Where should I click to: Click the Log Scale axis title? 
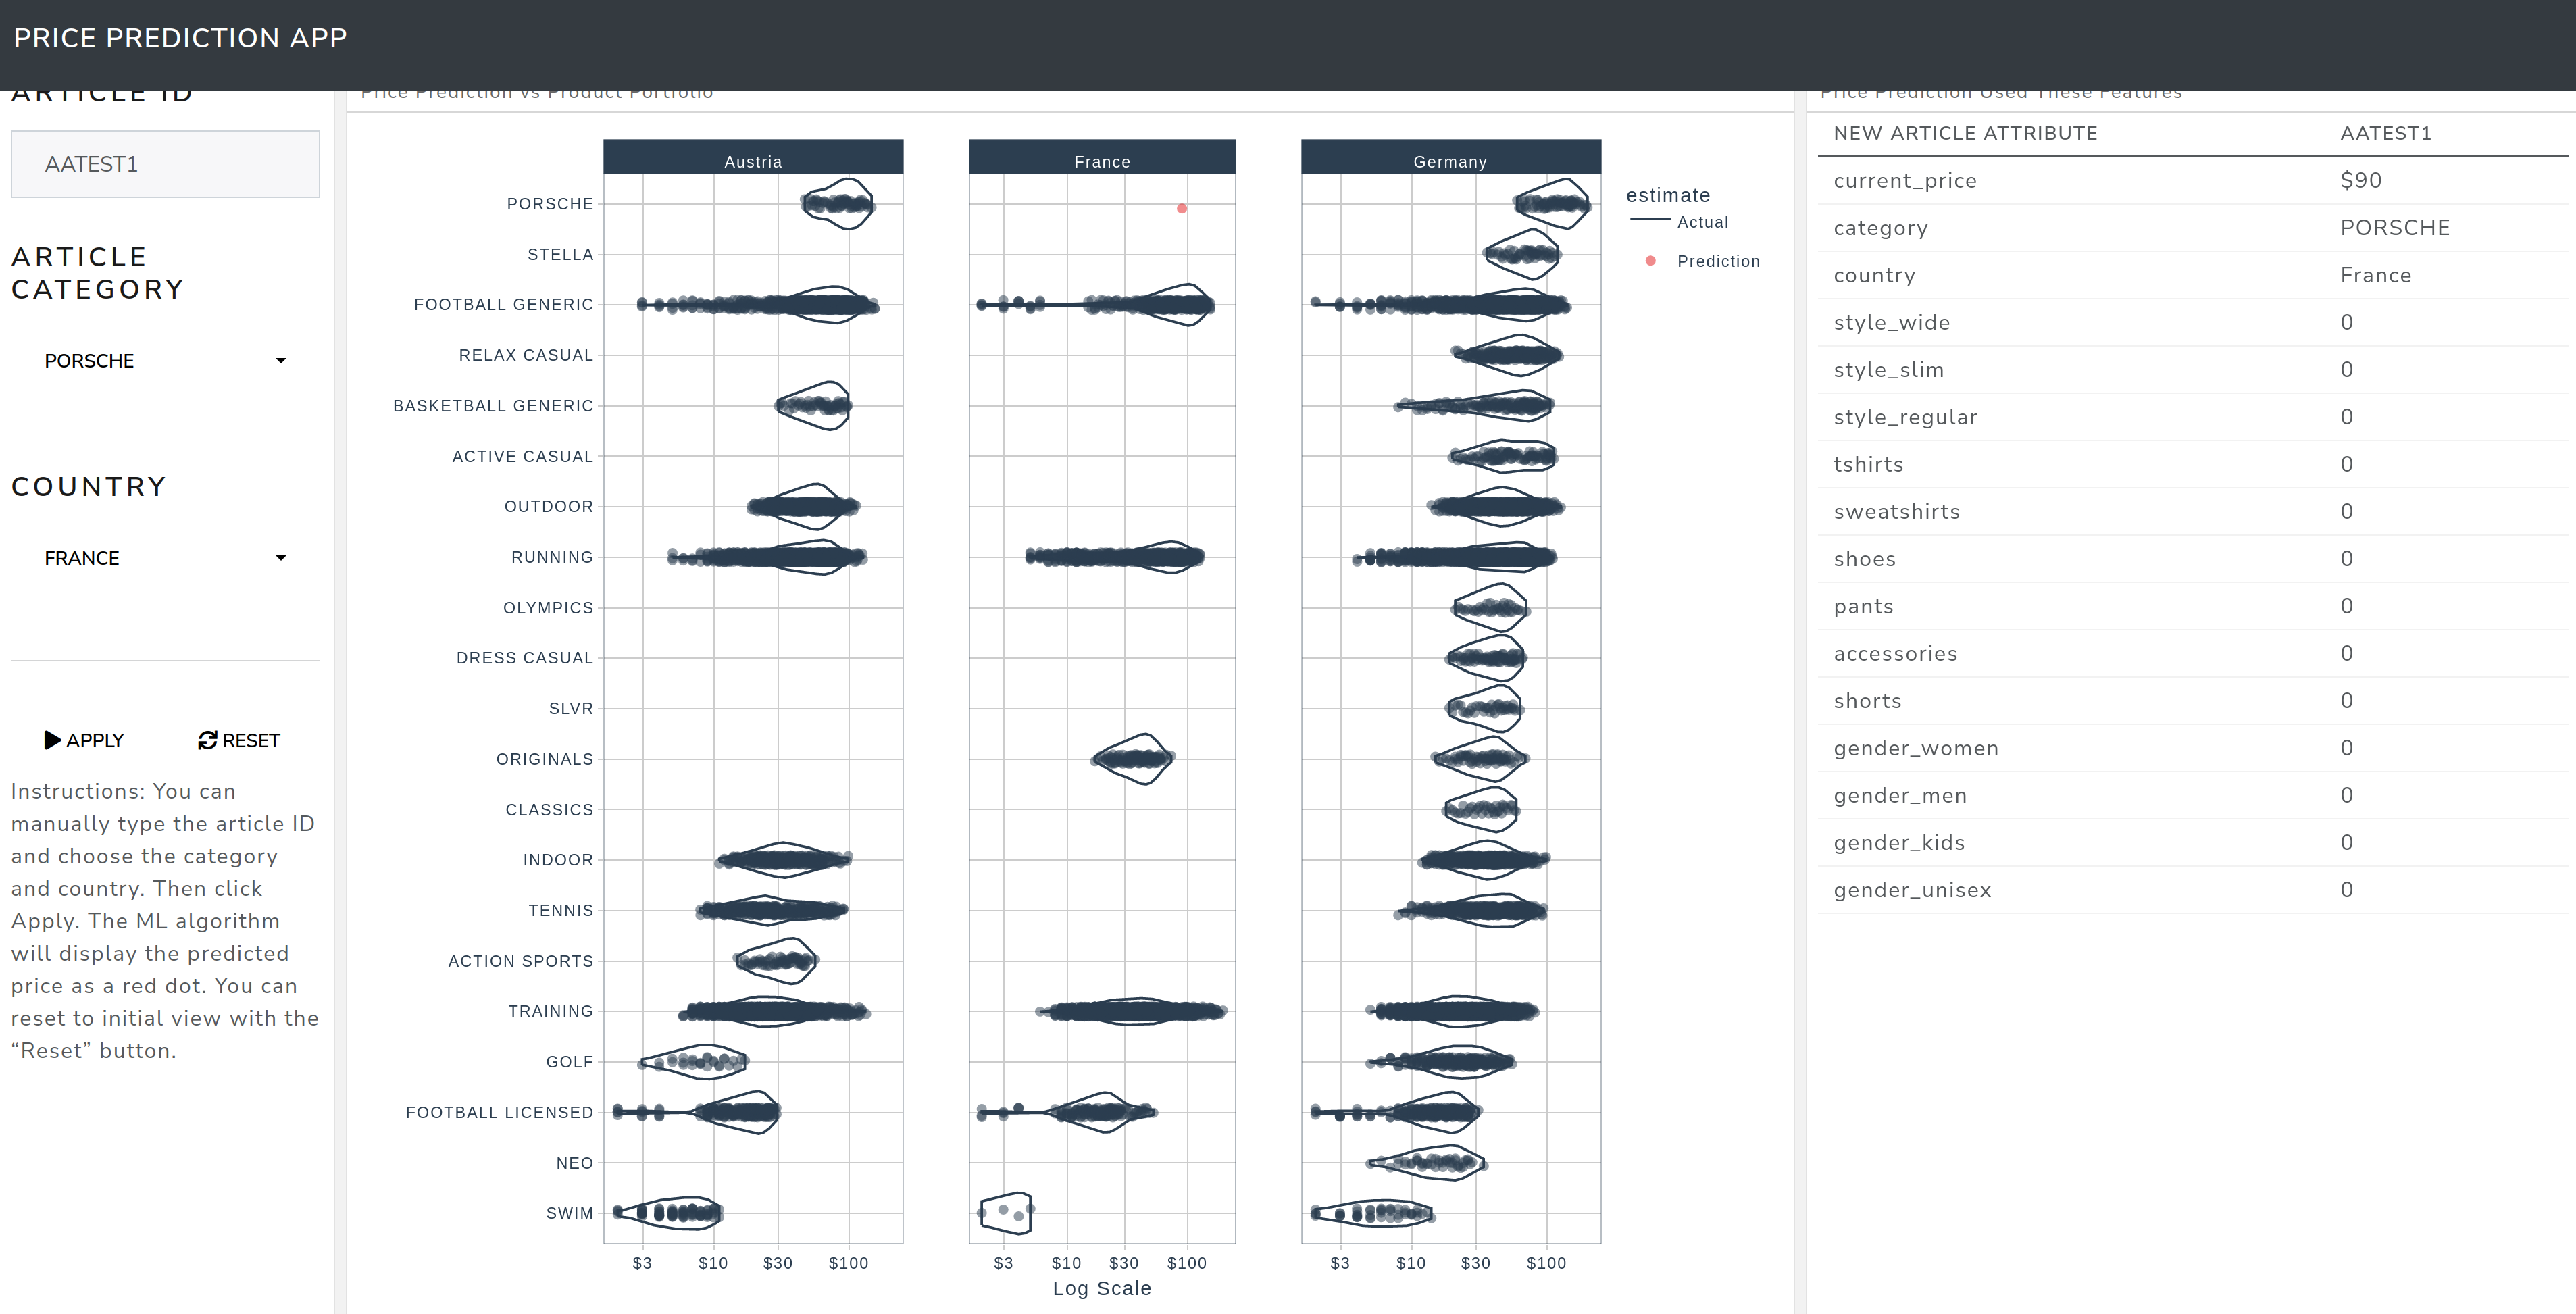(x=1102, y=1288)
